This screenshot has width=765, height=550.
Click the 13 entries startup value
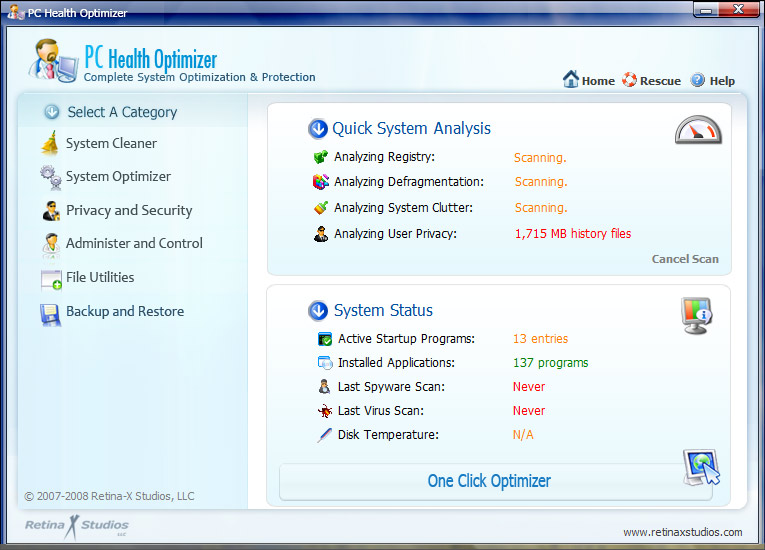541,339
